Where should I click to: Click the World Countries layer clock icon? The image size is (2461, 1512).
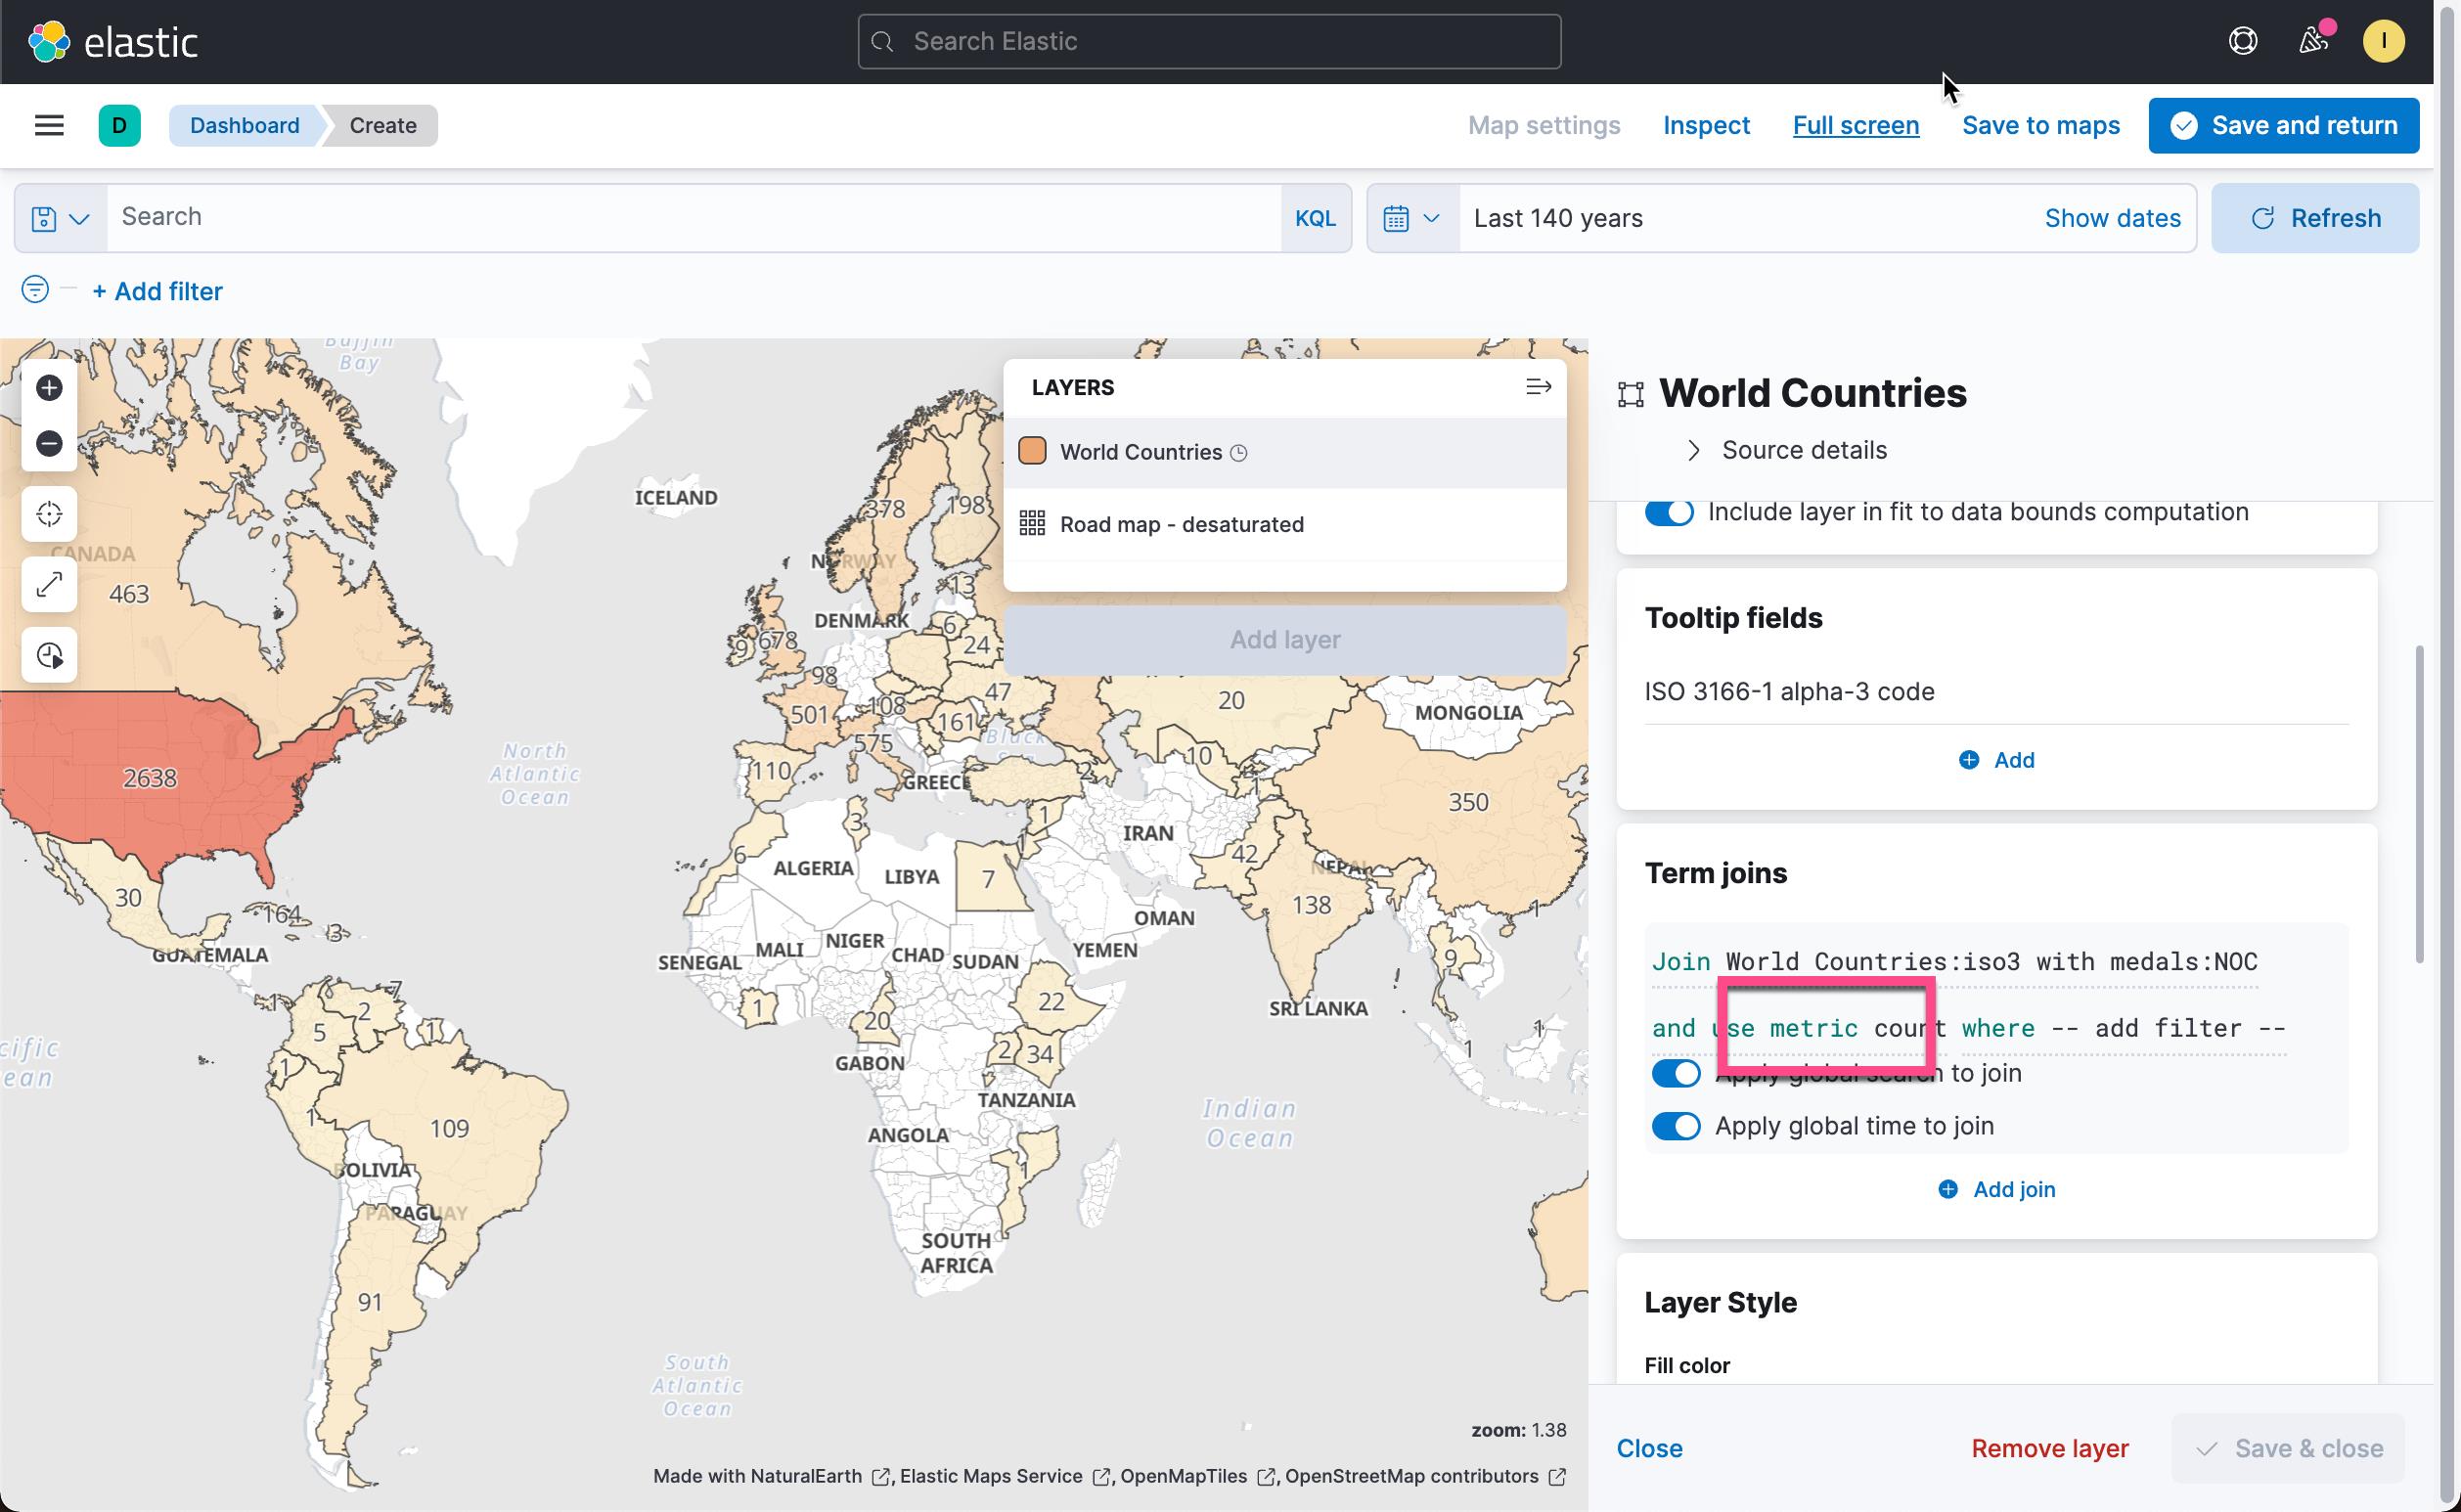click(1238, 453)
